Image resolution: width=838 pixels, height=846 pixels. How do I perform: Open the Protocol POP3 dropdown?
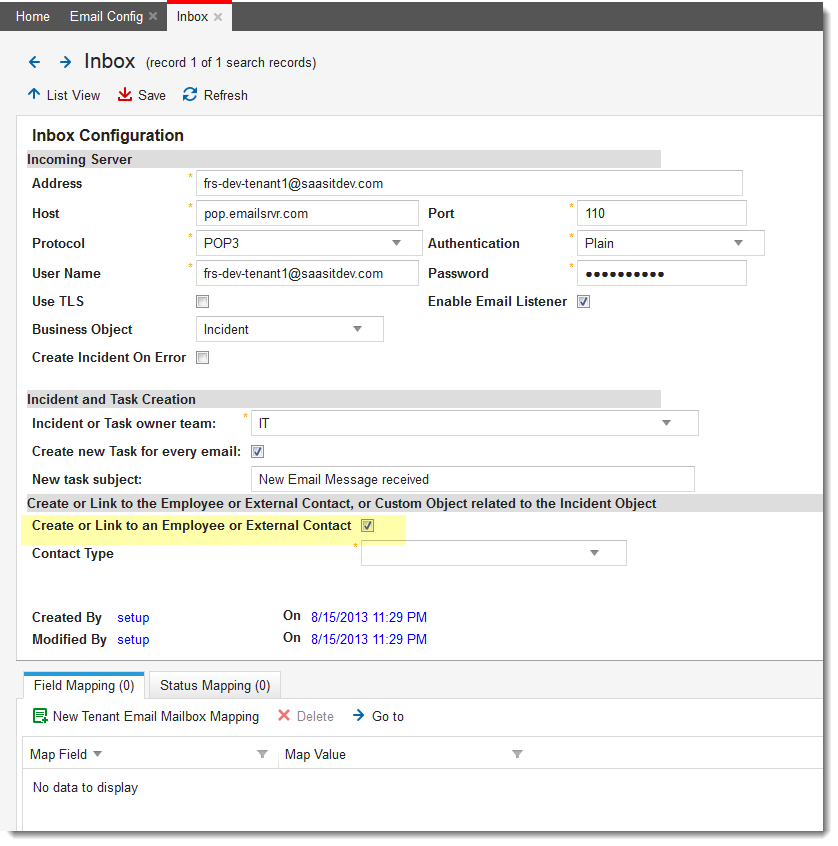397,243
